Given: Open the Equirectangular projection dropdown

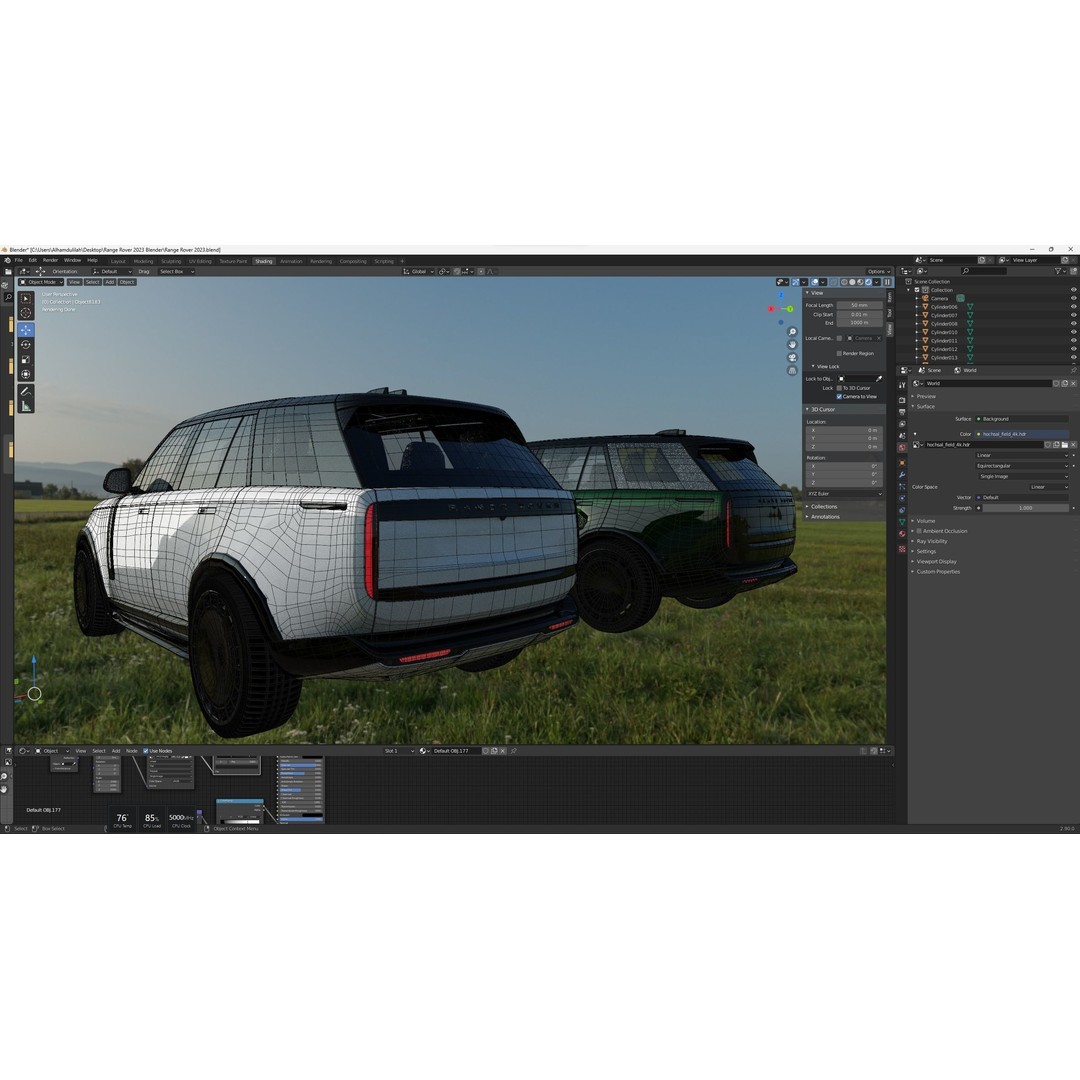Looking at the screenshot, I should tap(1022, 466).
